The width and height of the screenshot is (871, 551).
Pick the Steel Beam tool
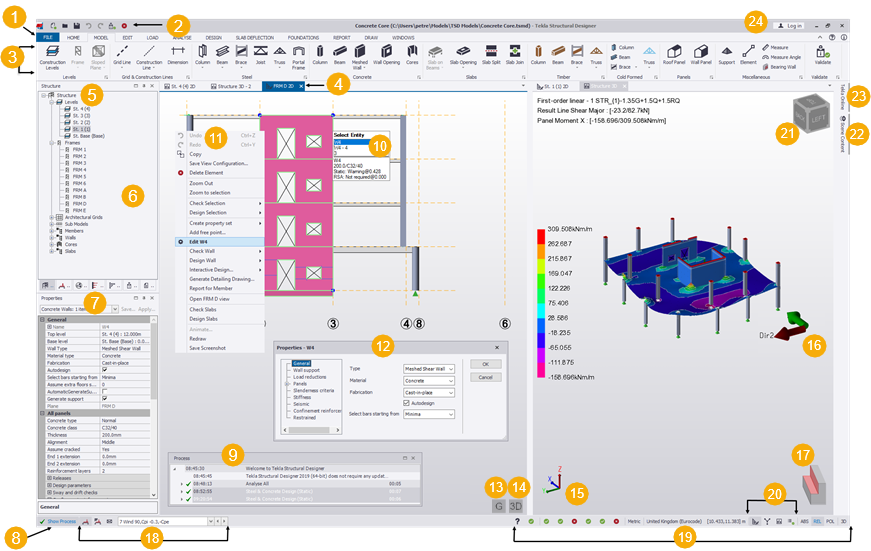coord(222,55)
